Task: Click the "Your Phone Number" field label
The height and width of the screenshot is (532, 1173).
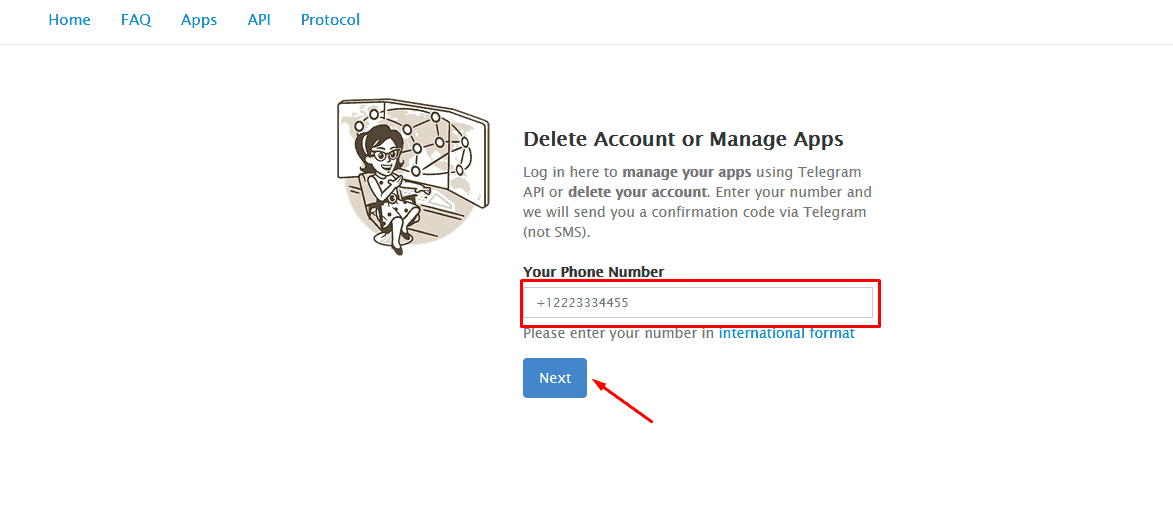Action: pyautogui.click(x=593, y=272)
